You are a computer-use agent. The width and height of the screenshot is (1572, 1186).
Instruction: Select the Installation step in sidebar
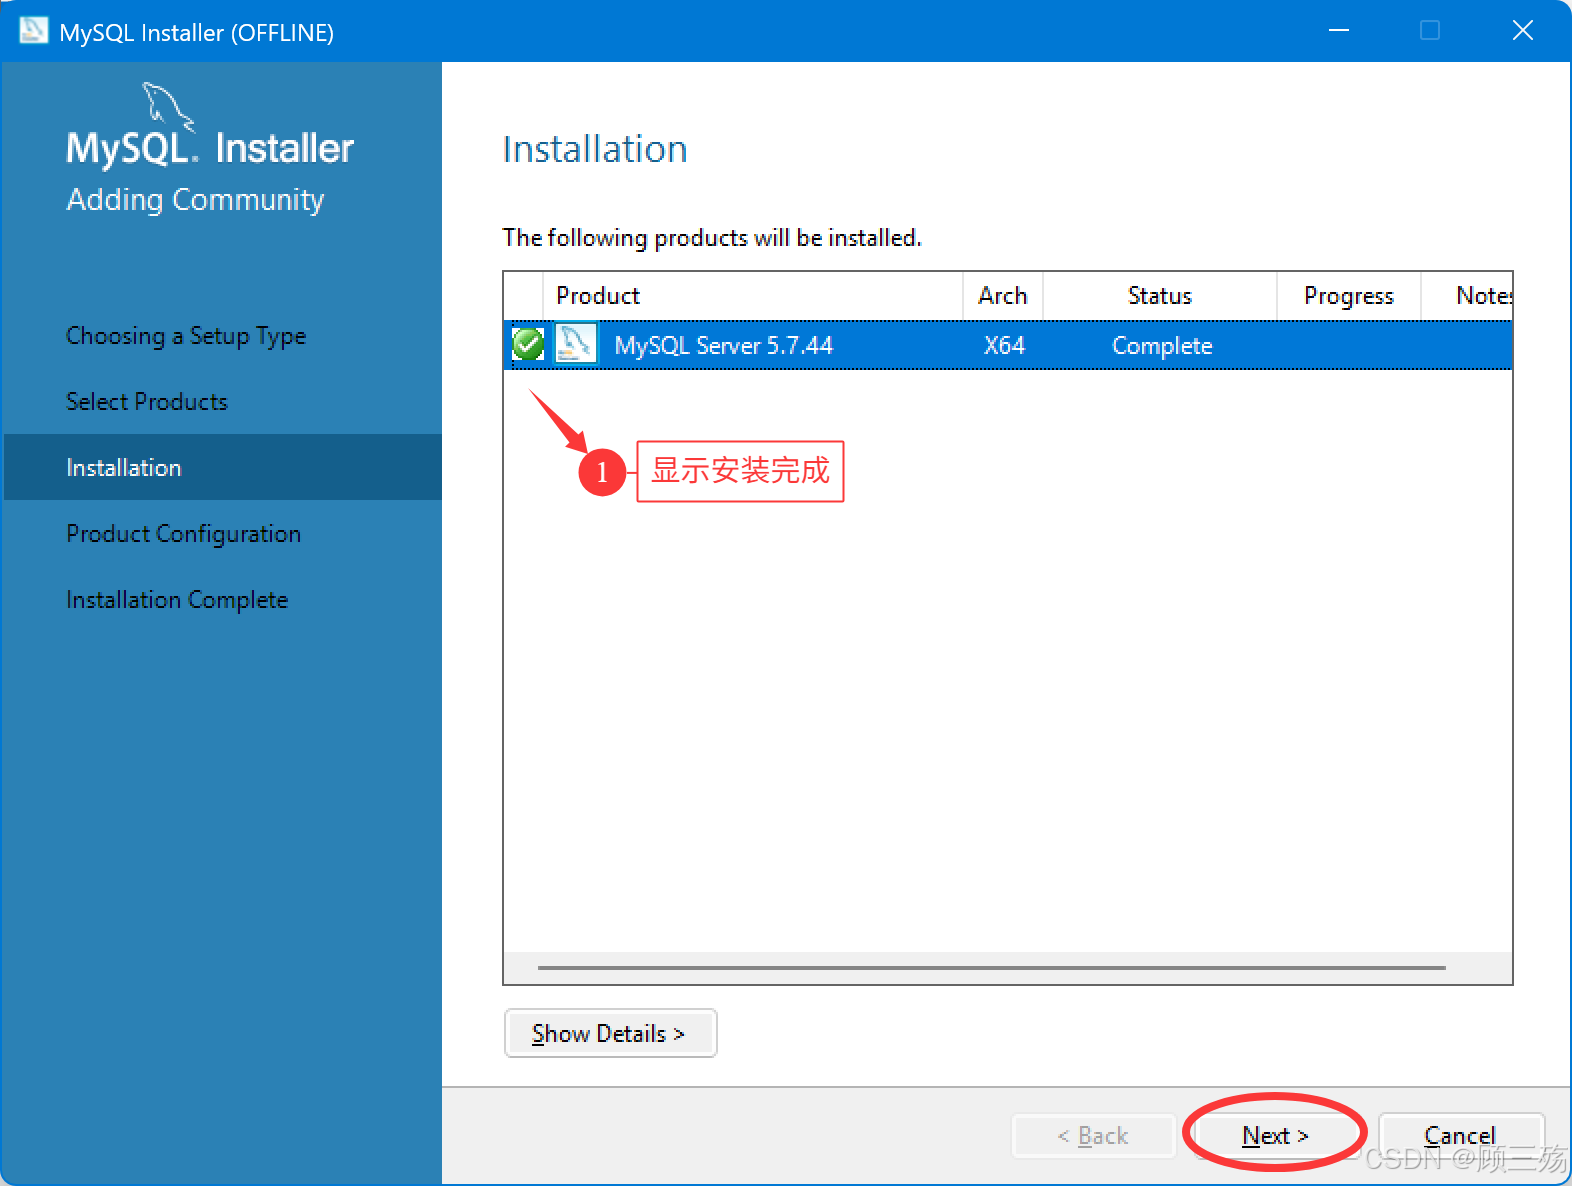click(223, 467)
